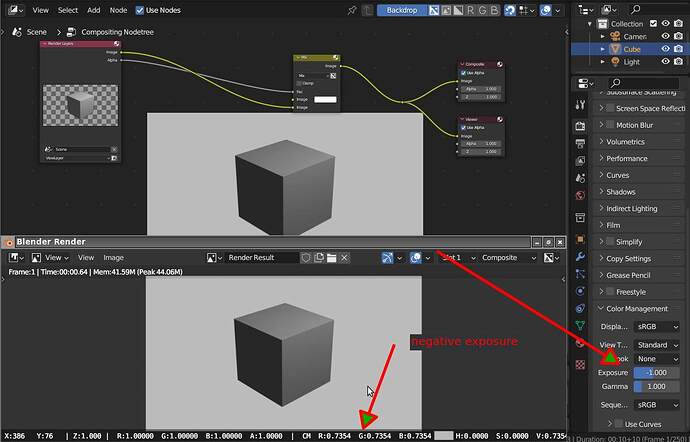Open the Add menu in compositor

[x=93, y=10]
